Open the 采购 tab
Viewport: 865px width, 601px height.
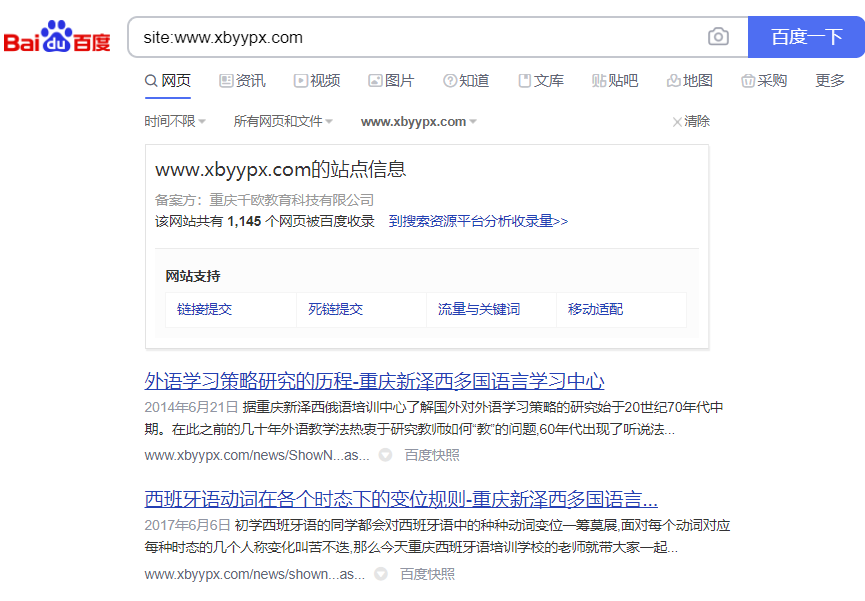tap(764, 81)
